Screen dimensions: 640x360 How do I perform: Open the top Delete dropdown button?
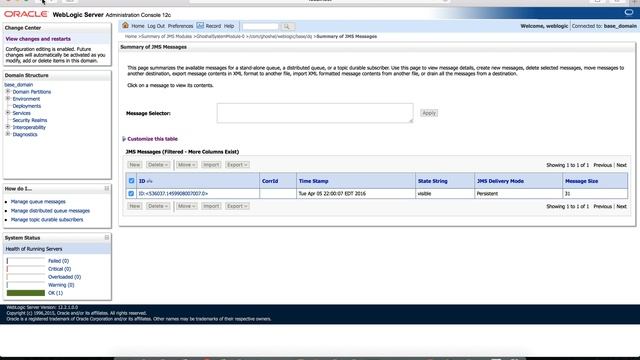coord(158,165)
